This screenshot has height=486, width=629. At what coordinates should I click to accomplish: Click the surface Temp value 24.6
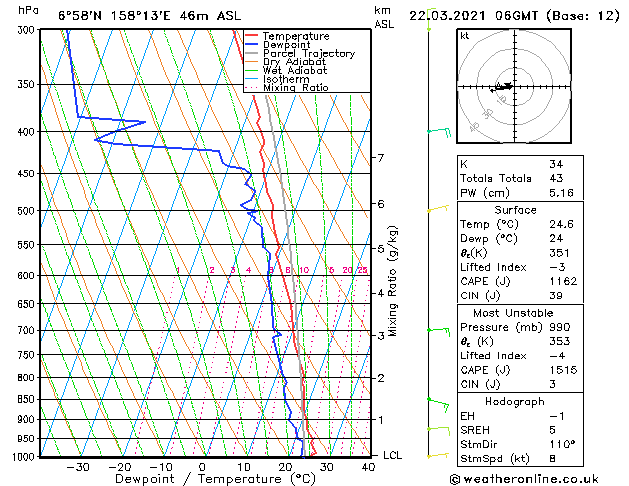pos(561,224)
